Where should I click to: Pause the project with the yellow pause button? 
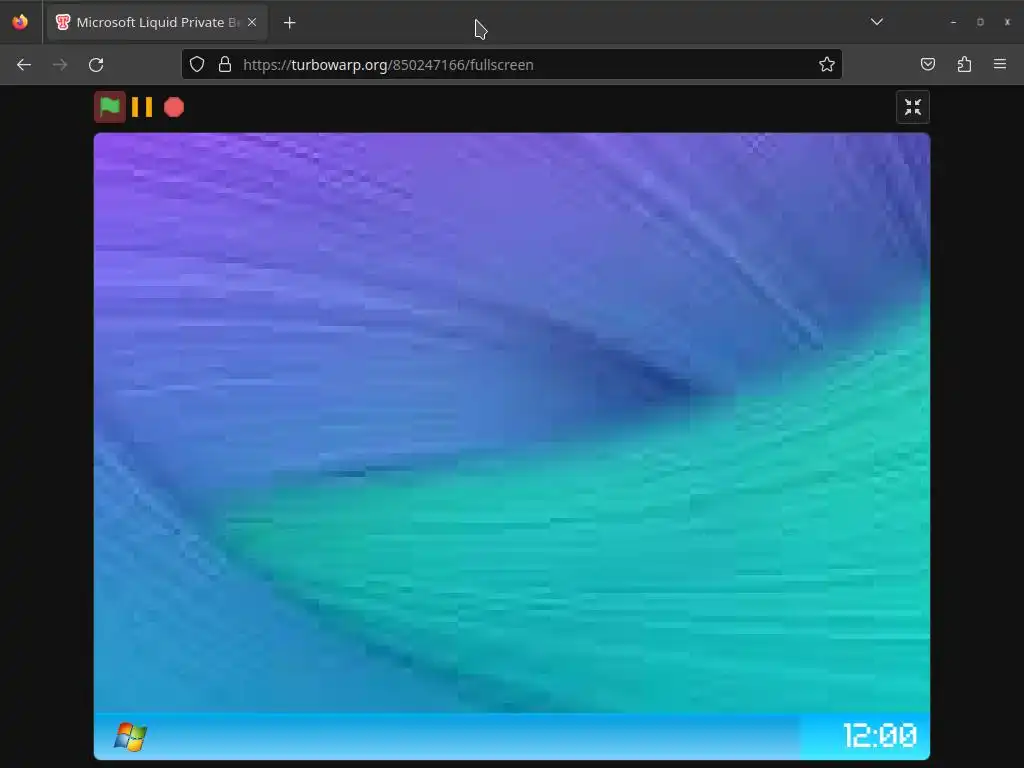(142, 107)
